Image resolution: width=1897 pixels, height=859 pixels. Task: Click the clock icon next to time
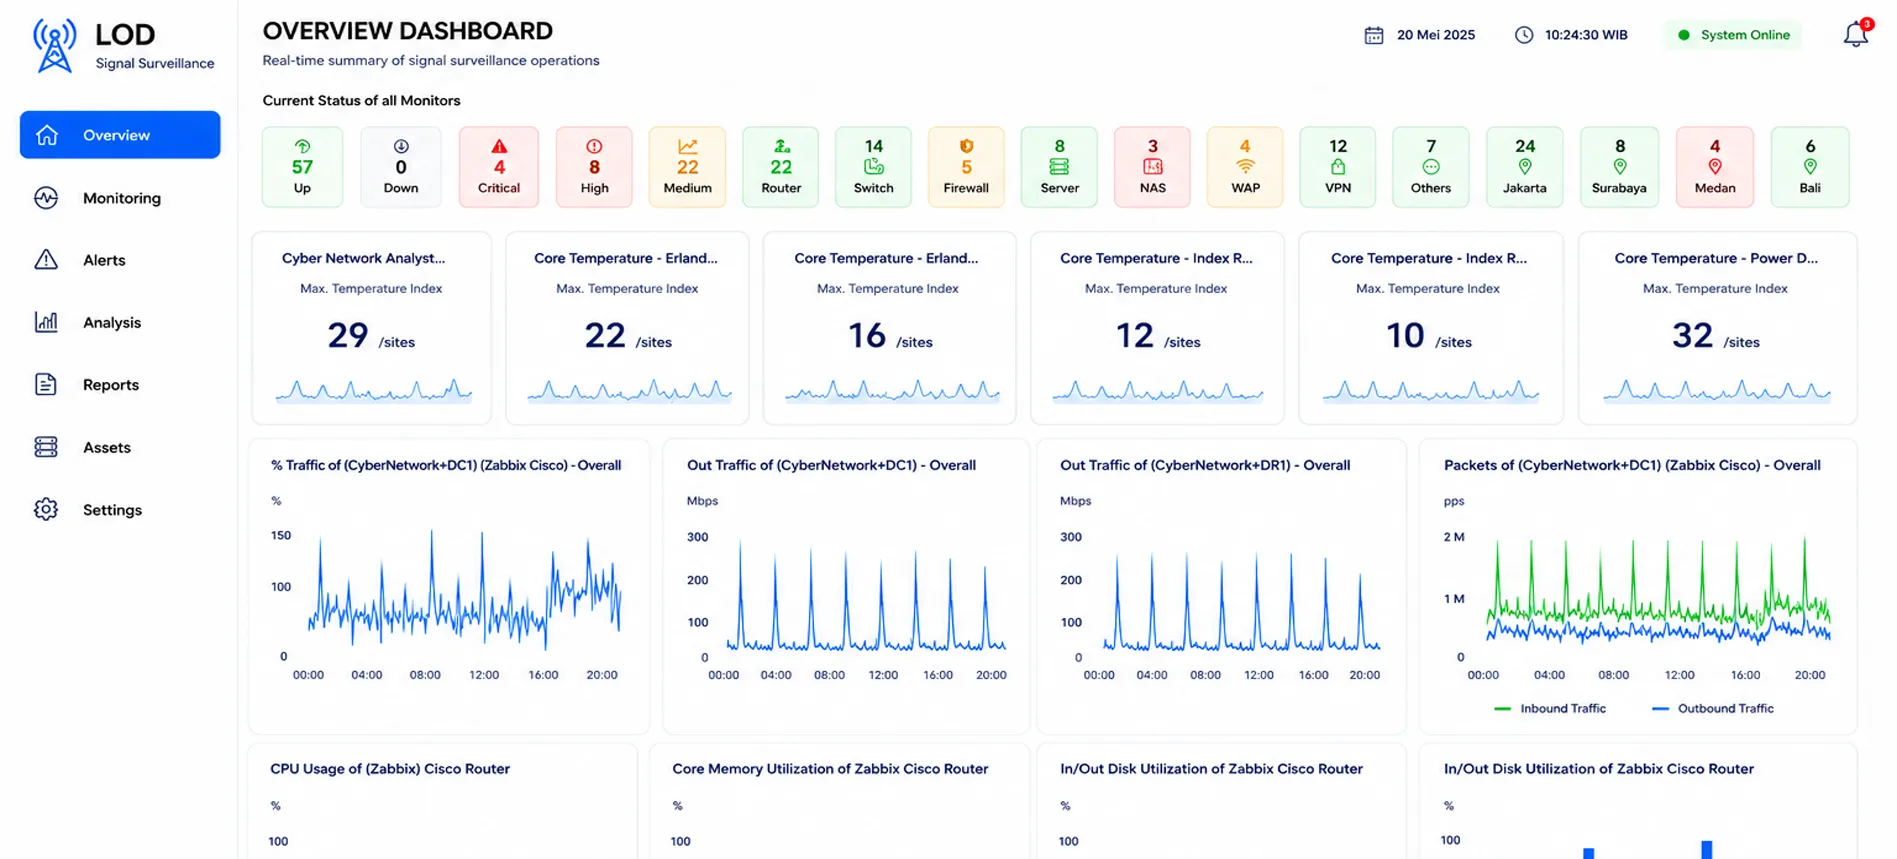click(1523, 35)
